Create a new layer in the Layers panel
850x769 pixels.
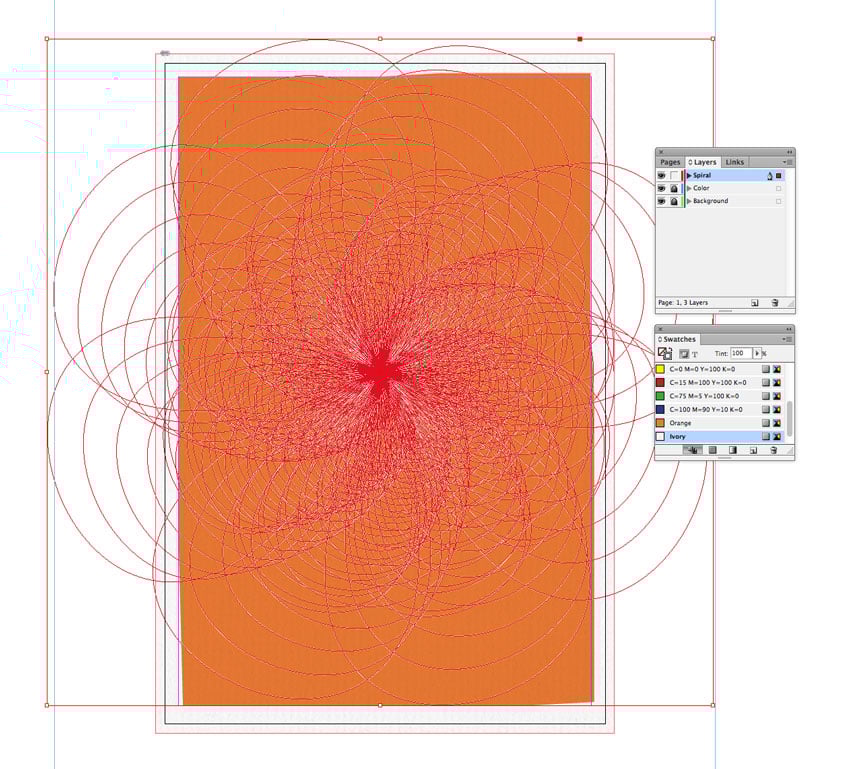(x=755, y=303)
